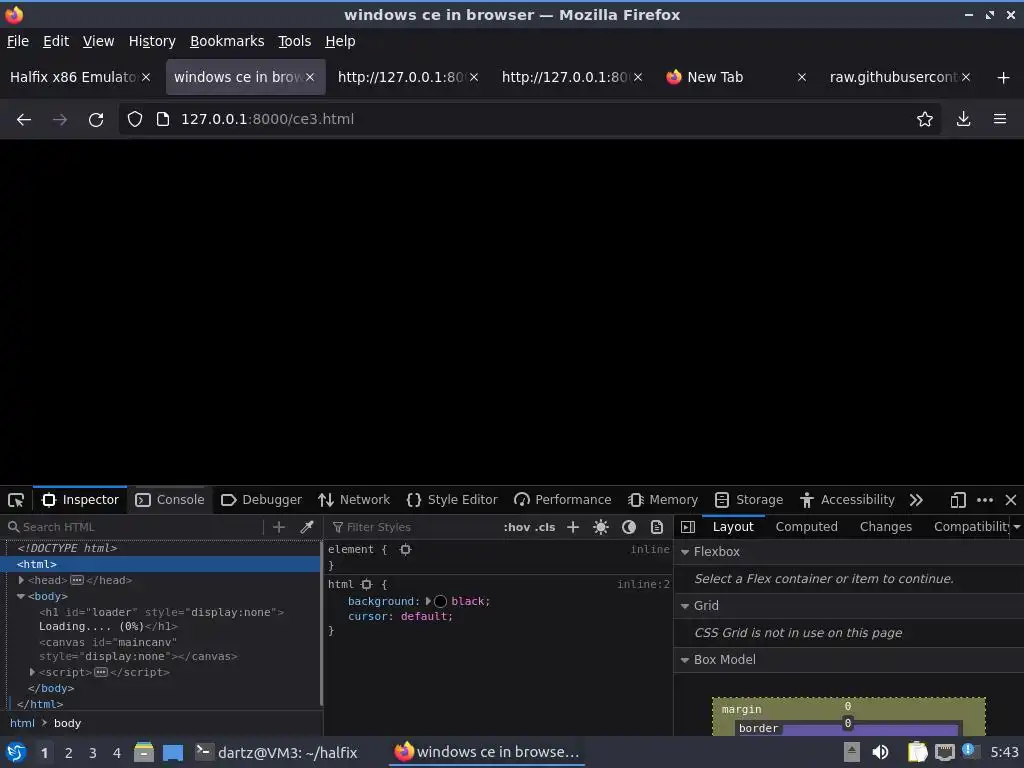1024x768 pixels.
Task: Open a new tab with plus button
Action: click(x=1004, y=78)
